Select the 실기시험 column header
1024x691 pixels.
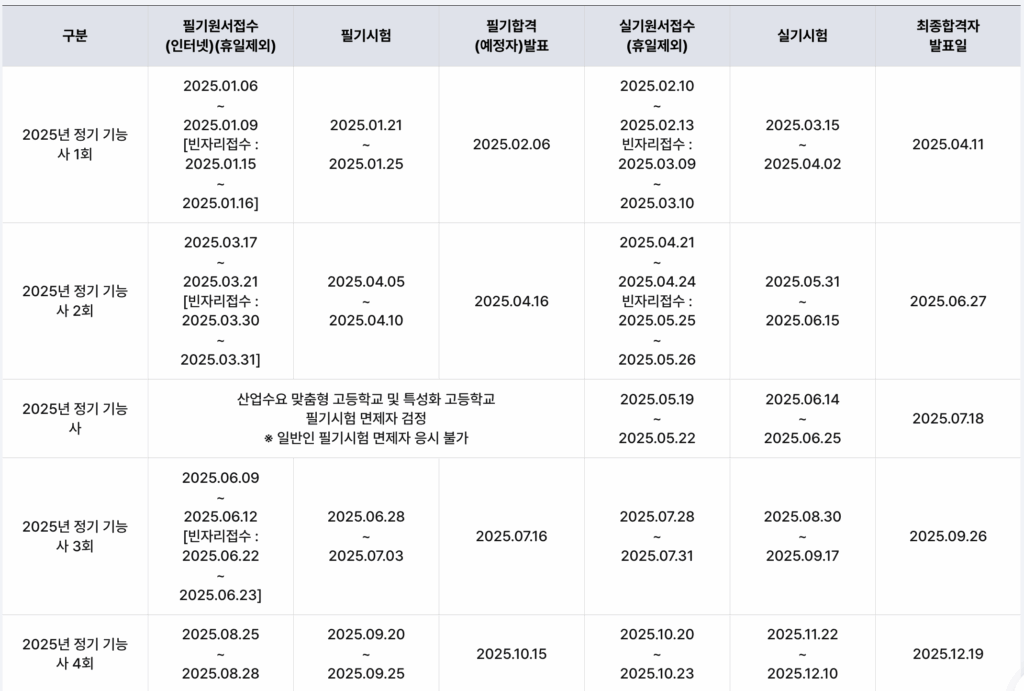(x=802, y=36)
